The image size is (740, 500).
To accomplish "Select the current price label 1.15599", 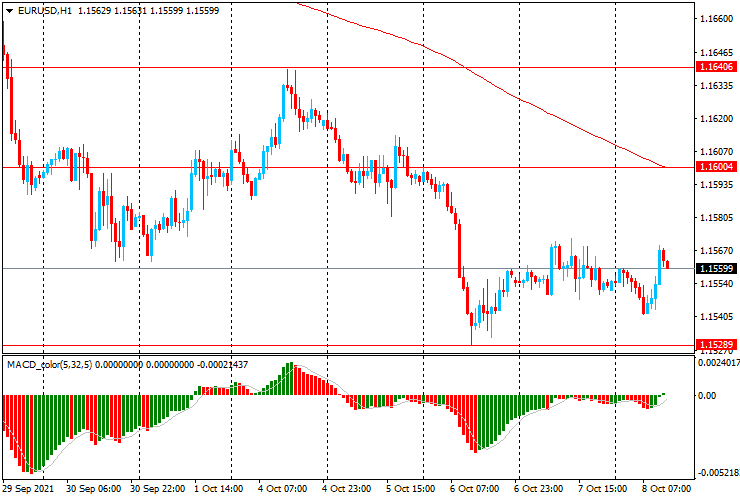I will click(x=716, y=269).
